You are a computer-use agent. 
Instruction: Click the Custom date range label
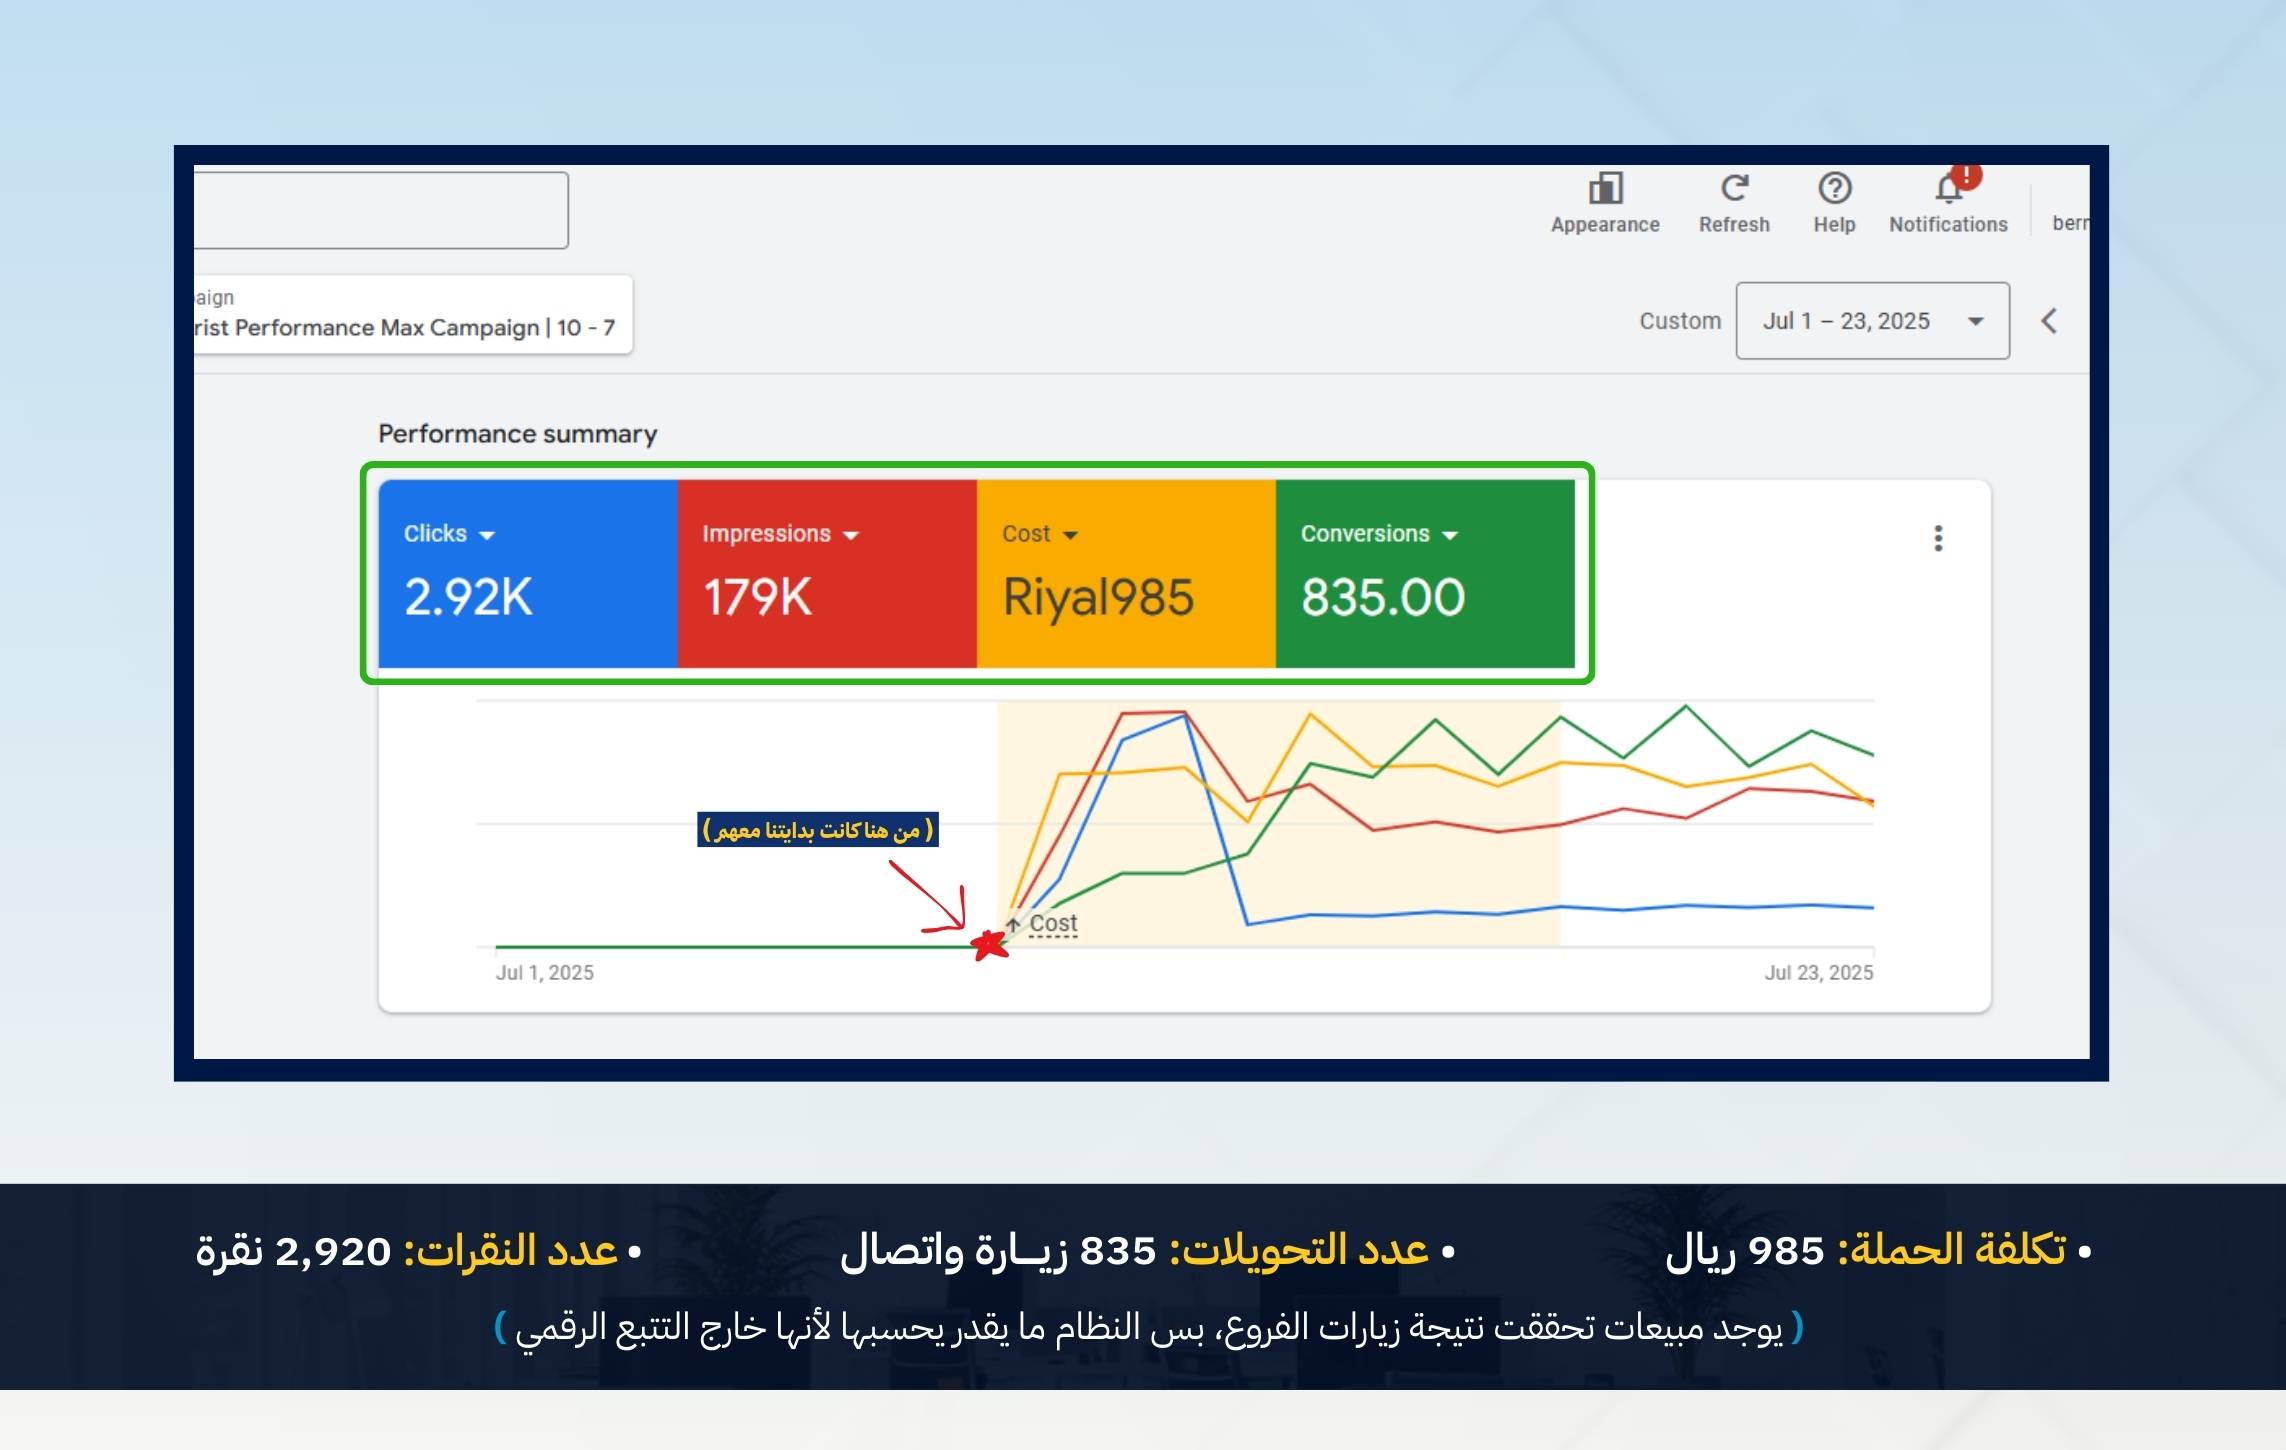(x=1679, y=321)
